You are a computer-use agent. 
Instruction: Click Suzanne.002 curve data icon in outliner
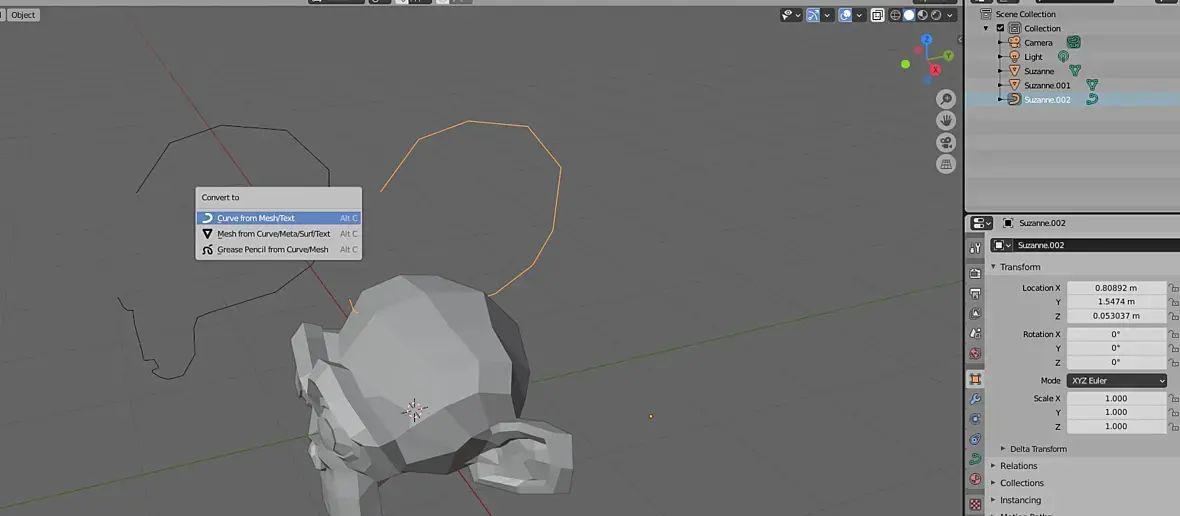tap(1092, 99)
